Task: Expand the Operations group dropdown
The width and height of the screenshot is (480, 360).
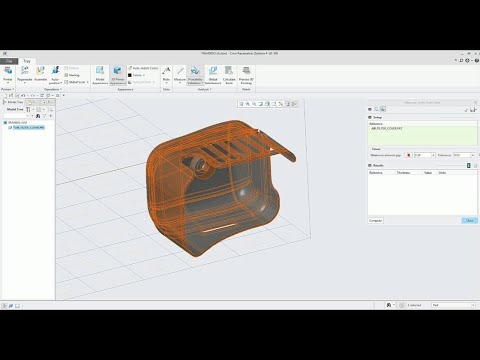Action: tap(53, 89)
